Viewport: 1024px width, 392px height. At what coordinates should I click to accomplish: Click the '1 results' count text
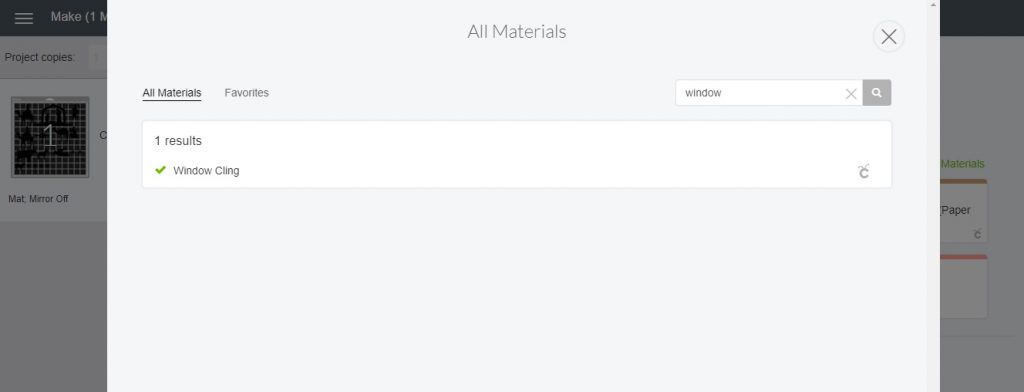(178, 141)
